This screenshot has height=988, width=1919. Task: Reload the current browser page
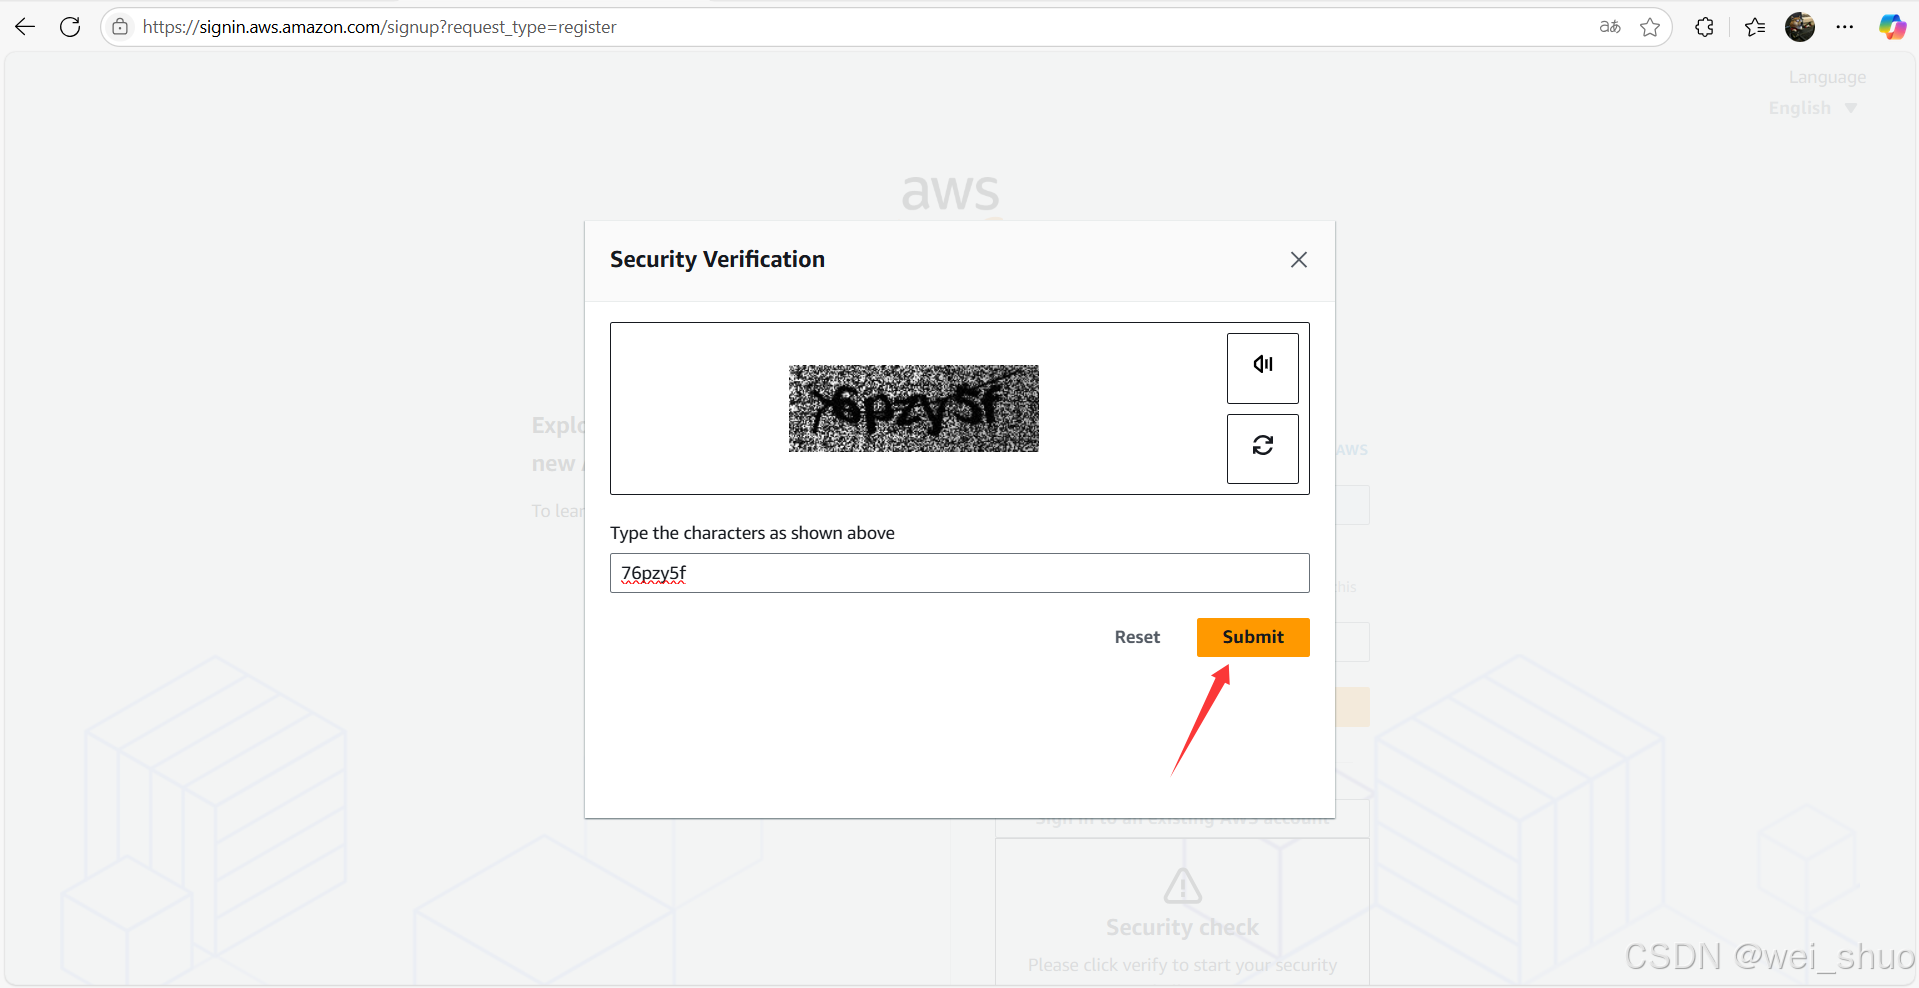point(70,27)
